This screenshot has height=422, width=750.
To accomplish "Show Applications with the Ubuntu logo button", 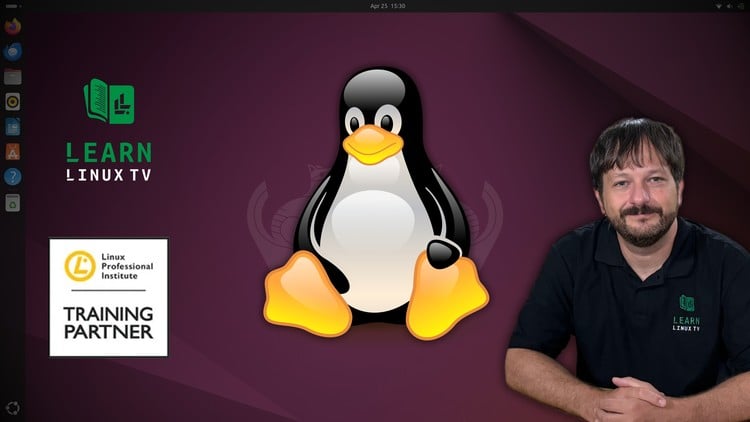I will 13,408.
